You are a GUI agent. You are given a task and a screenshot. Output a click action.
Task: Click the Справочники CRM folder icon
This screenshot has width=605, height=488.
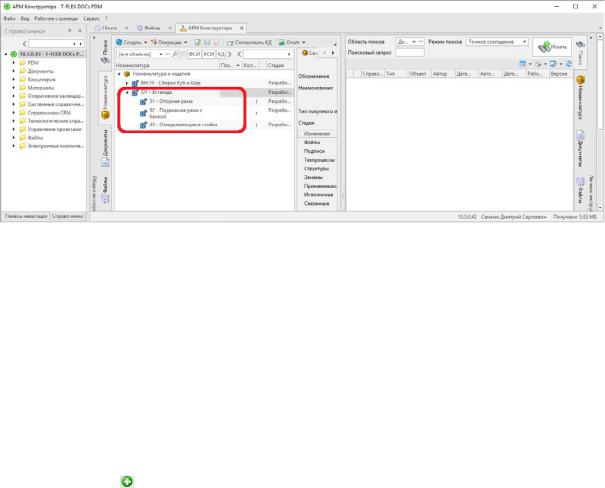tap(22, 113)
